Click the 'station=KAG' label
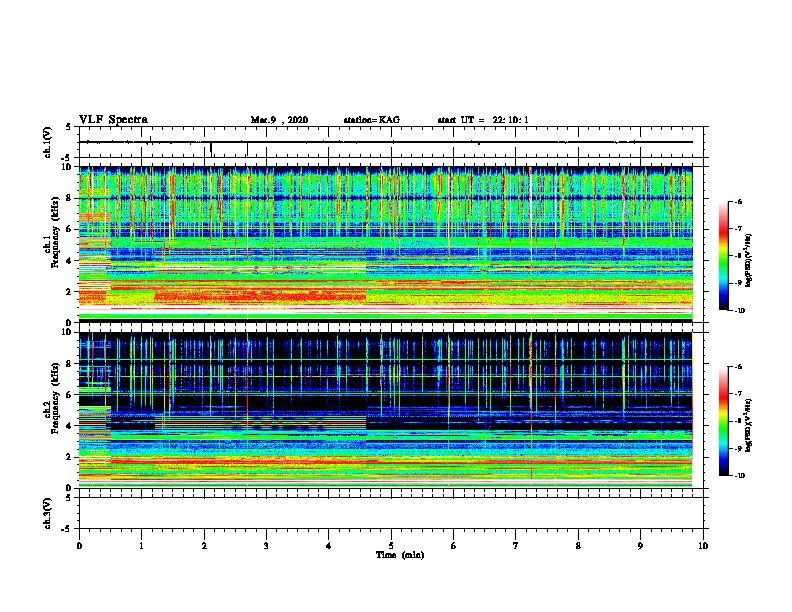The height and width of the screenshot is (612, 792). [371, 120]
